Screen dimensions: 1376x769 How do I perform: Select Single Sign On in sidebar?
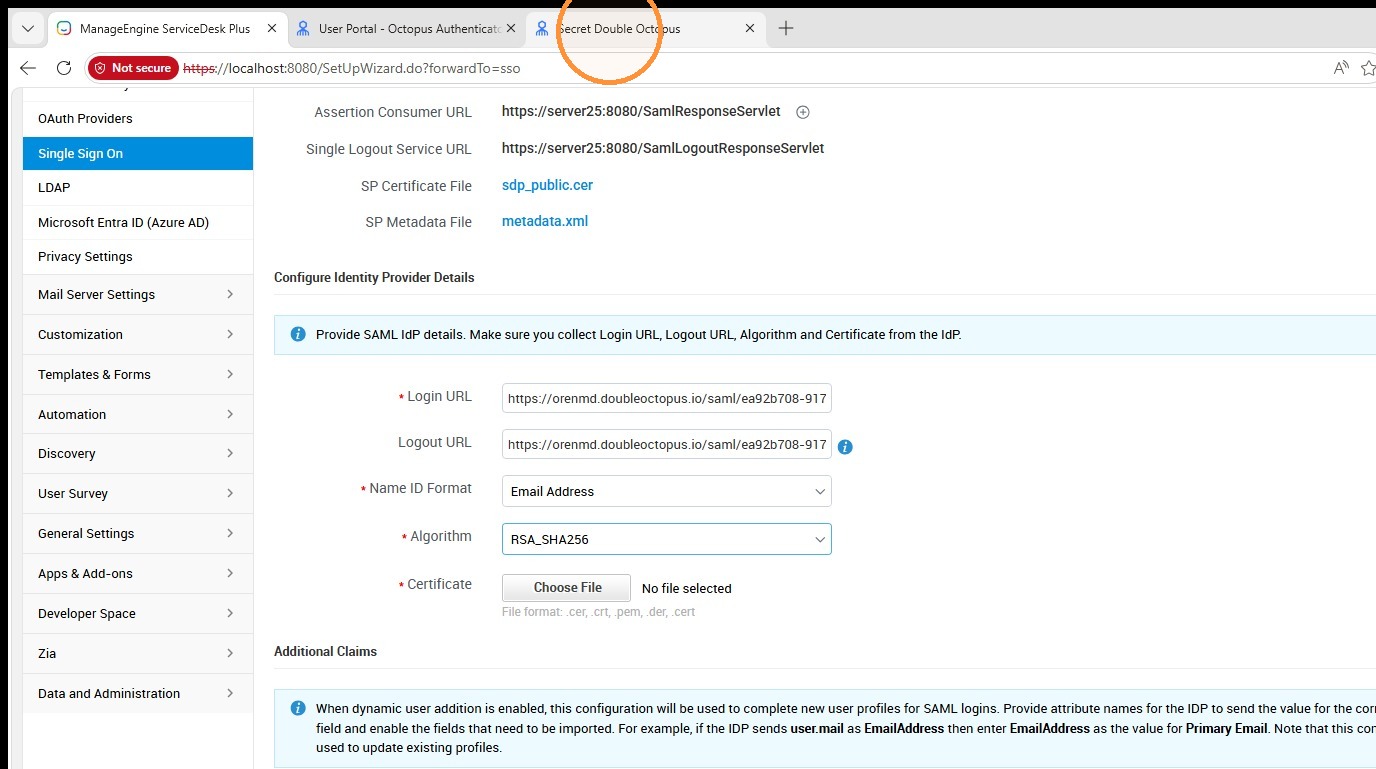coord(138,153)
